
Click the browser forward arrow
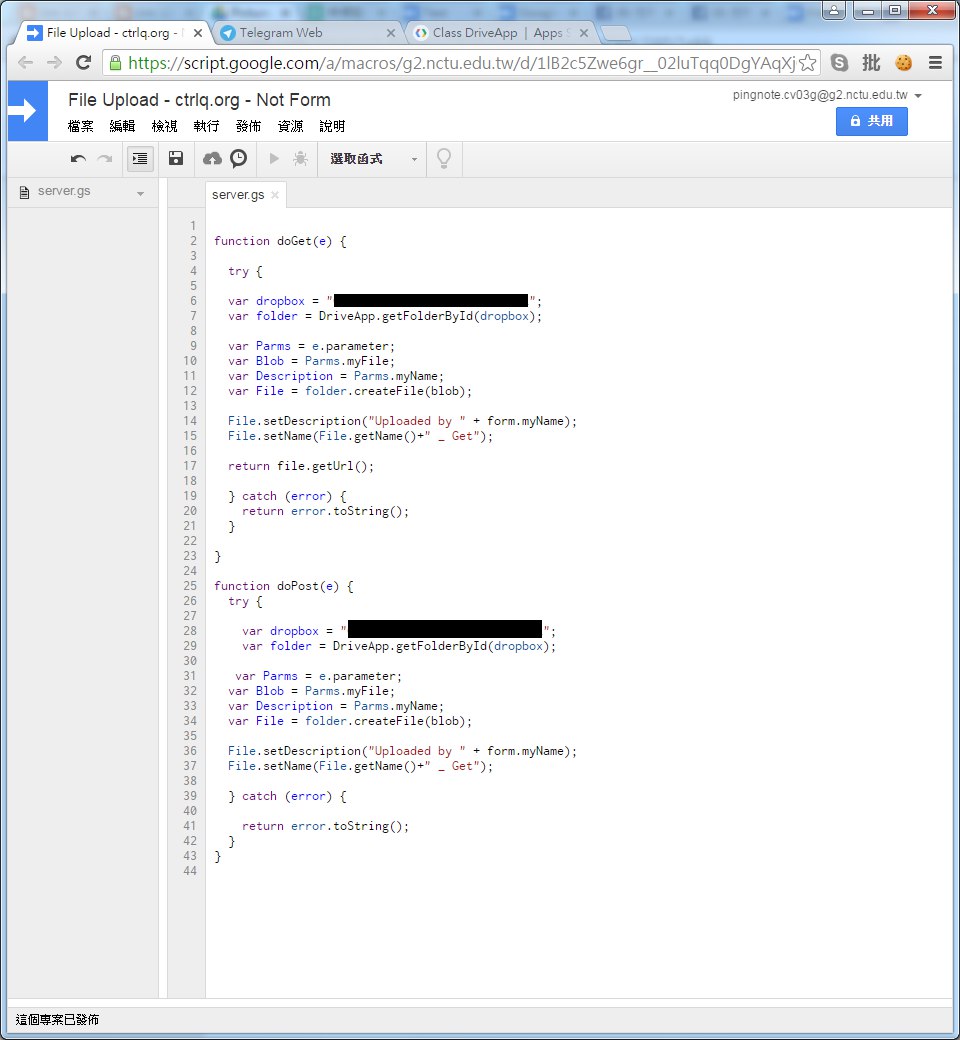pyautogui.click(x=54, y=63)
